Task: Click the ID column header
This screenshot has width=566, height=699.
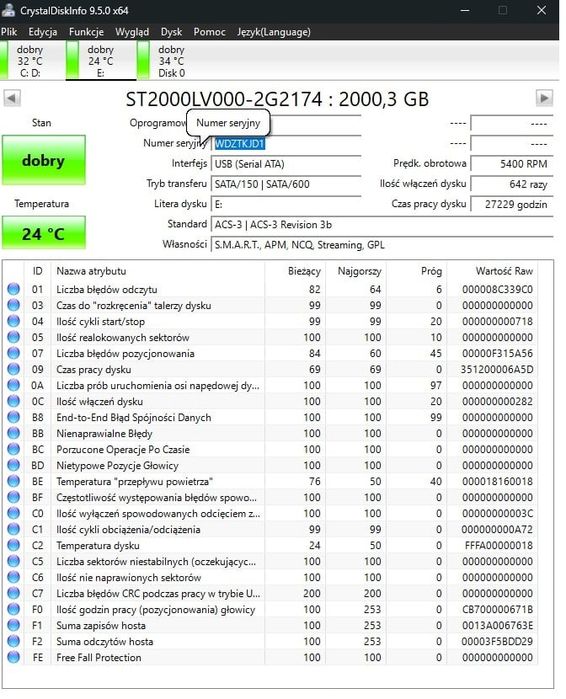Action: pos(37,271)
